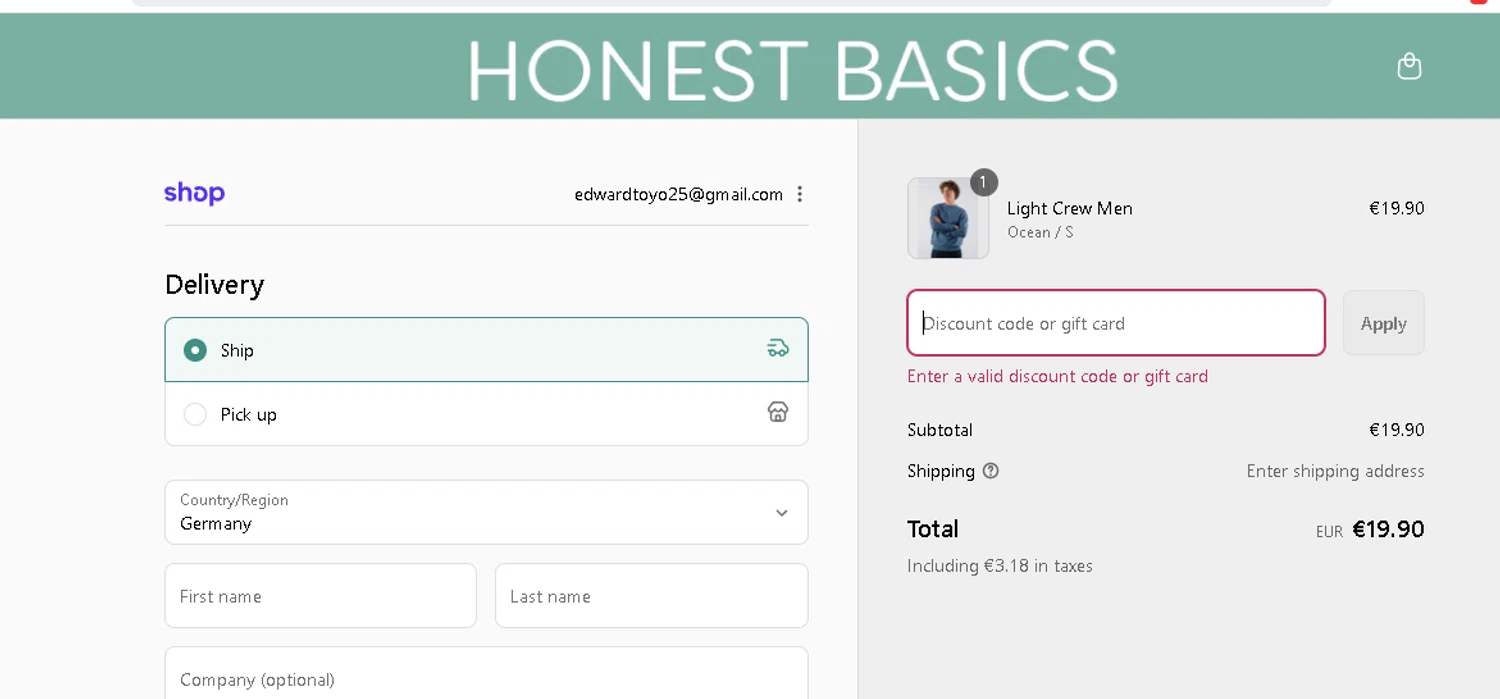Click the Country/Region chevron arrow
Image resolution: width=1500 pixels, height=699 pixels.
(781, 513)
